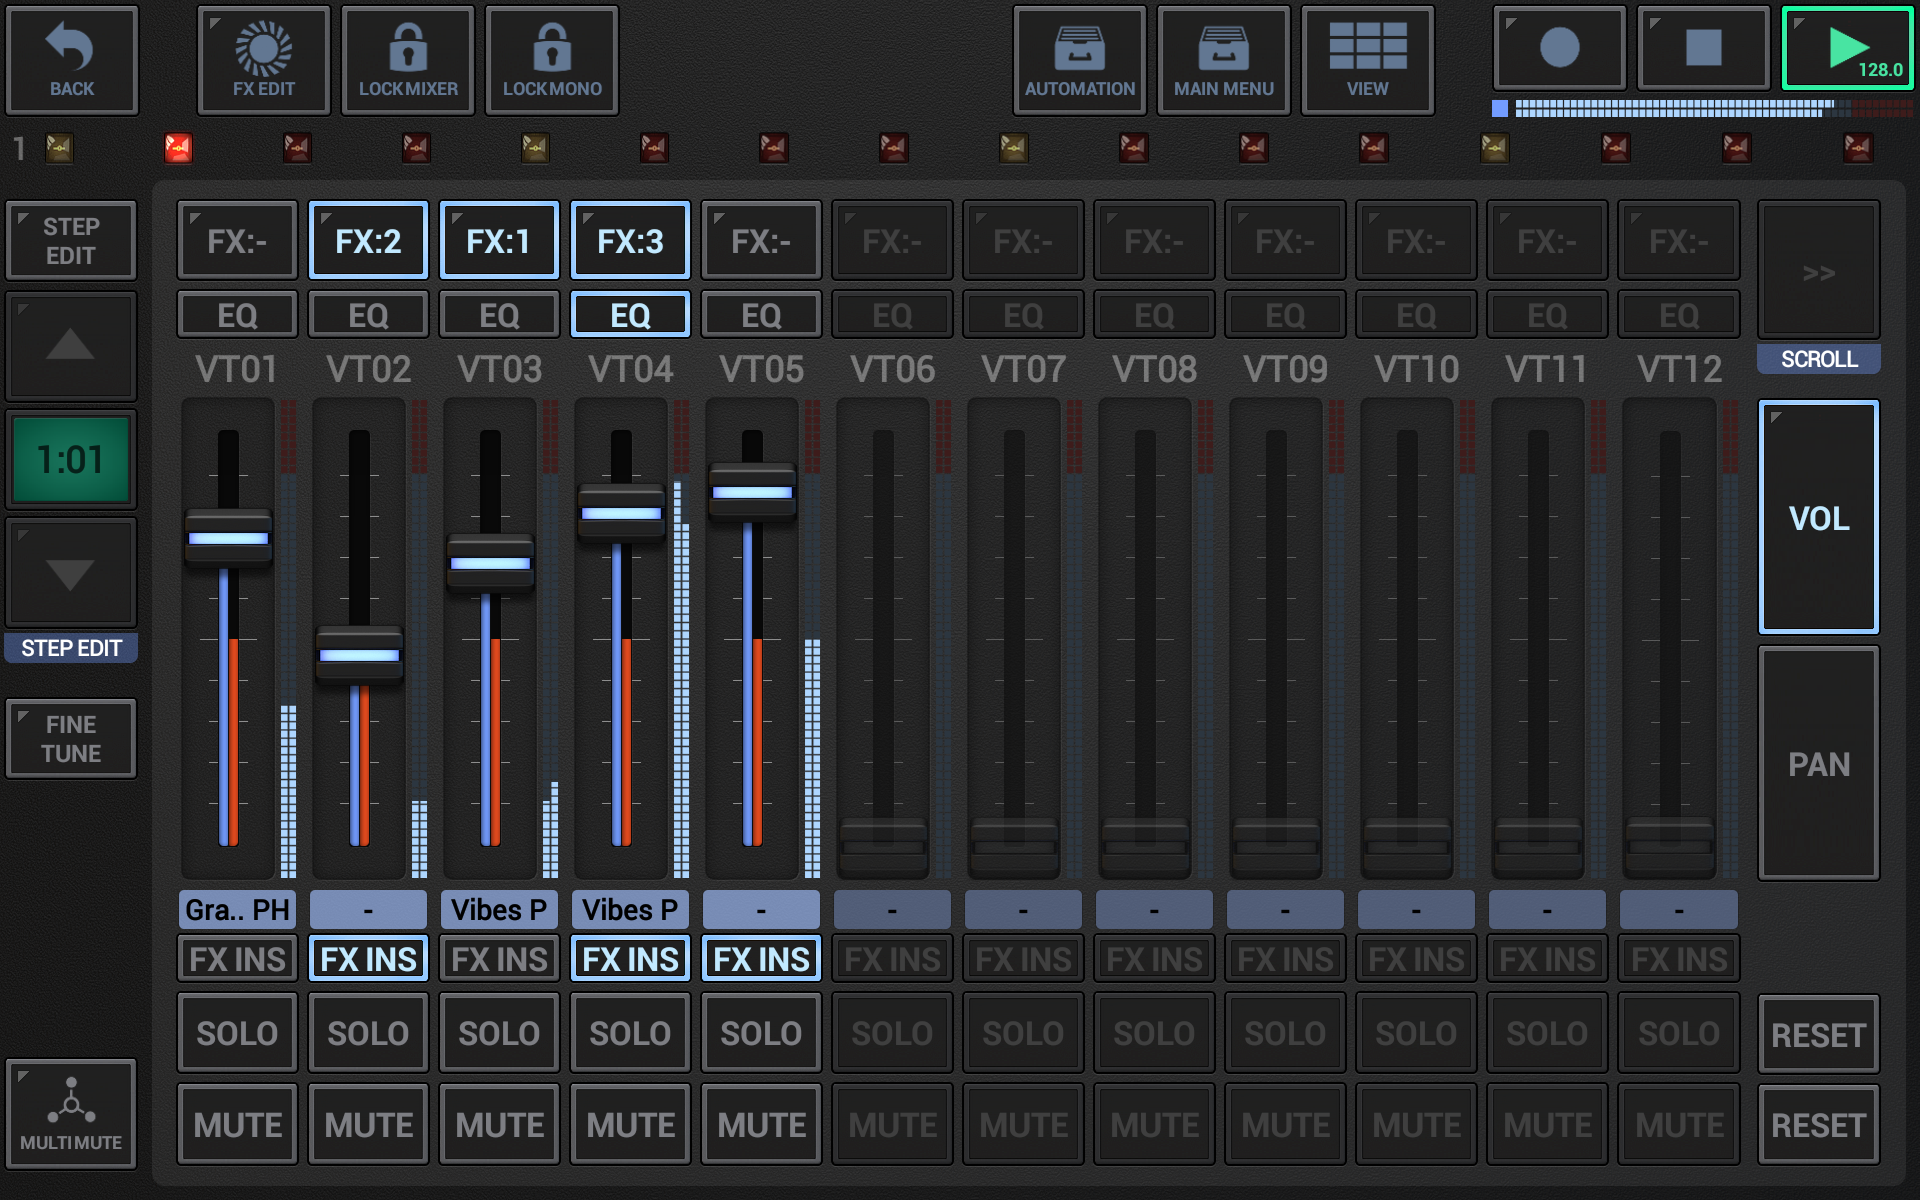Switch to the VOL view
The image size is (1920, 1200).
1818,517
